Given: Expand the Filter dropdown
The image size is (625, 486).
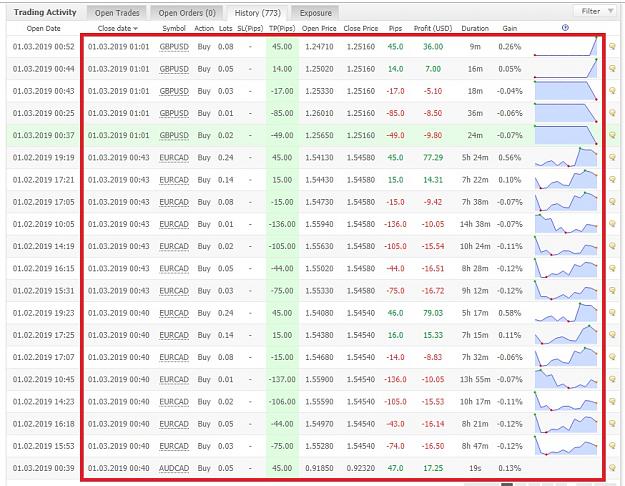Looking at the screenshot, I should coord(595,12).
